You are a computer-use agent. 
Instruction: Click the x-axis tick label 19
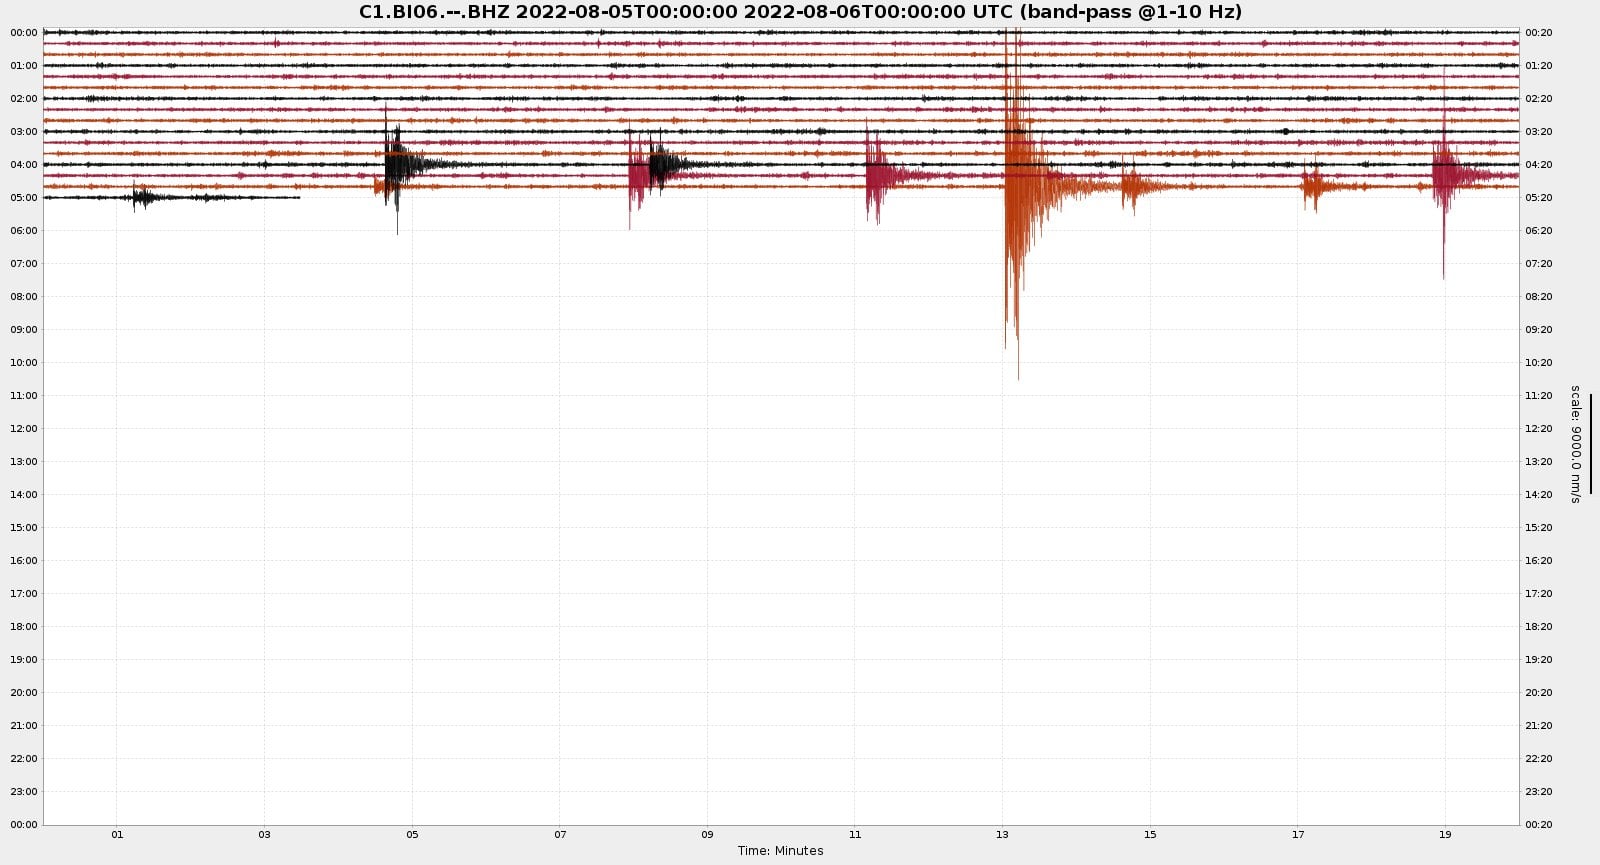pos(1445,835)
